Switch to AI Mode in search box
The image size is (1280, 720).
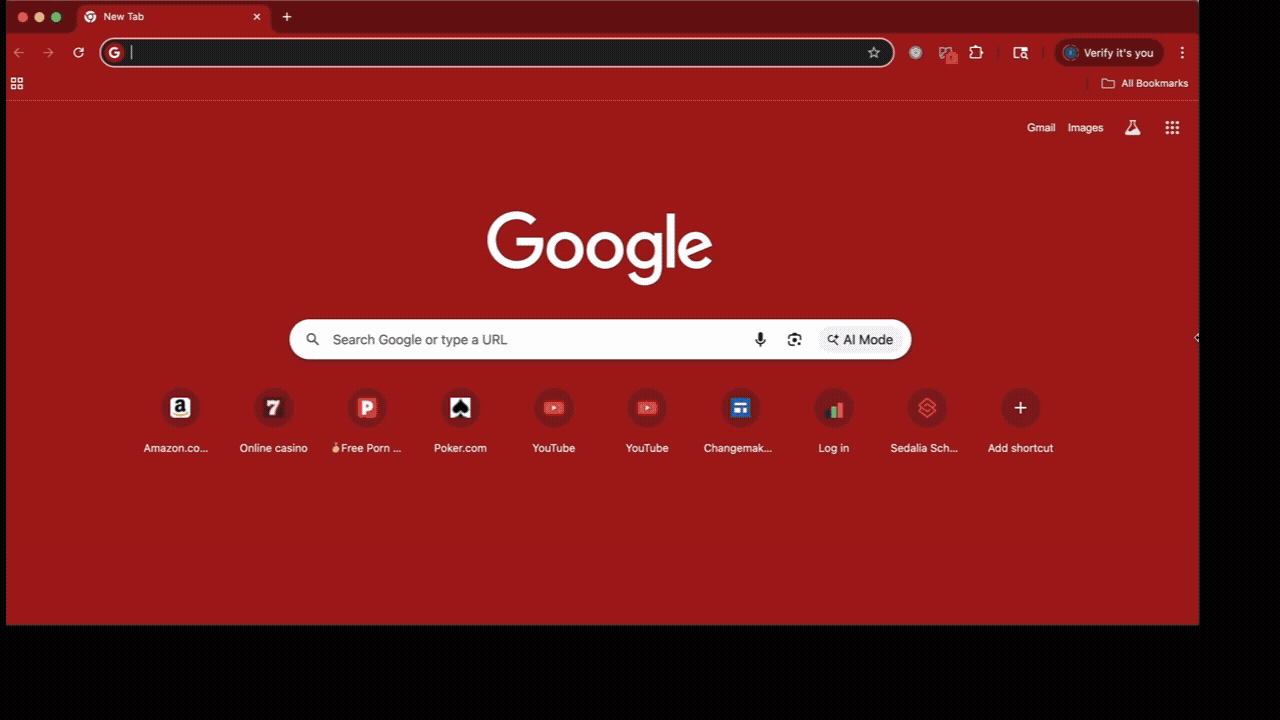pos(860,340)
